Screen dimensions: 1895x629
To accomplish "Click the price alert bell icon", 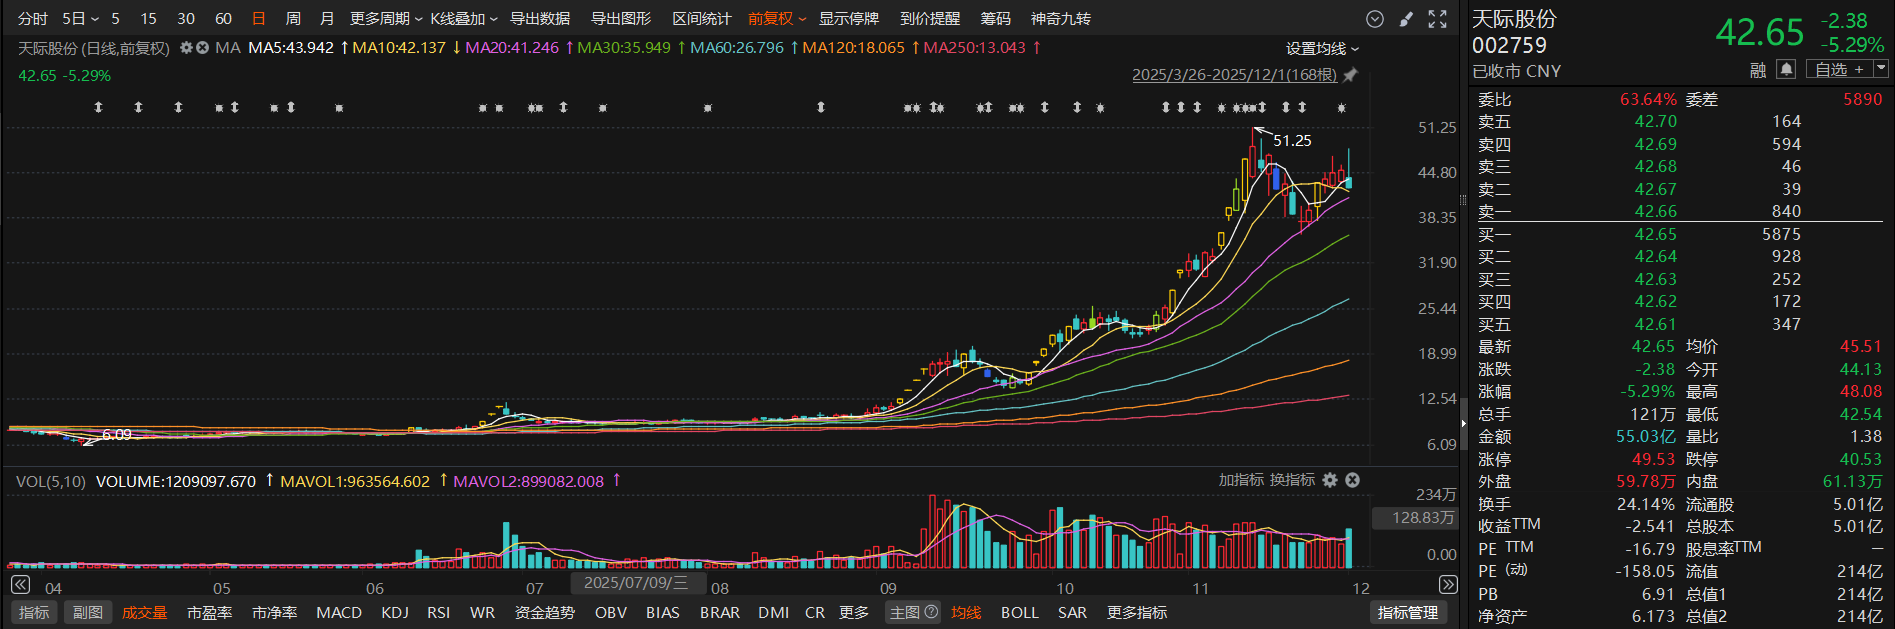I will point(1786,69).
